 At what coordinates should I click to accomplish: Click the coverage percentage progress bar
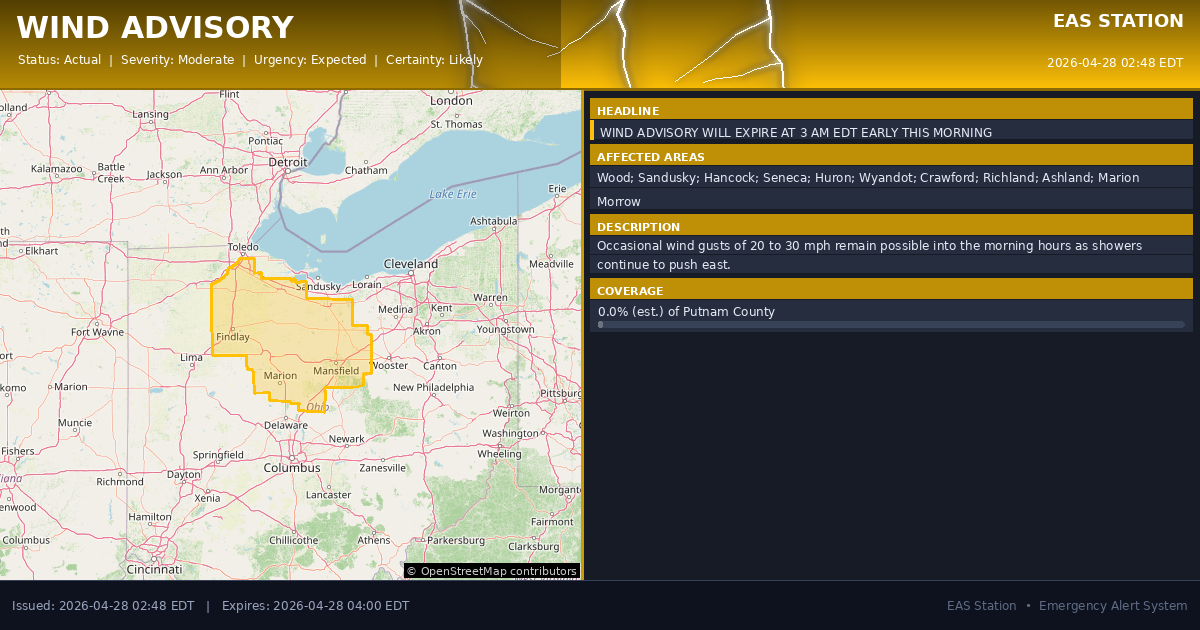[891, 325]
